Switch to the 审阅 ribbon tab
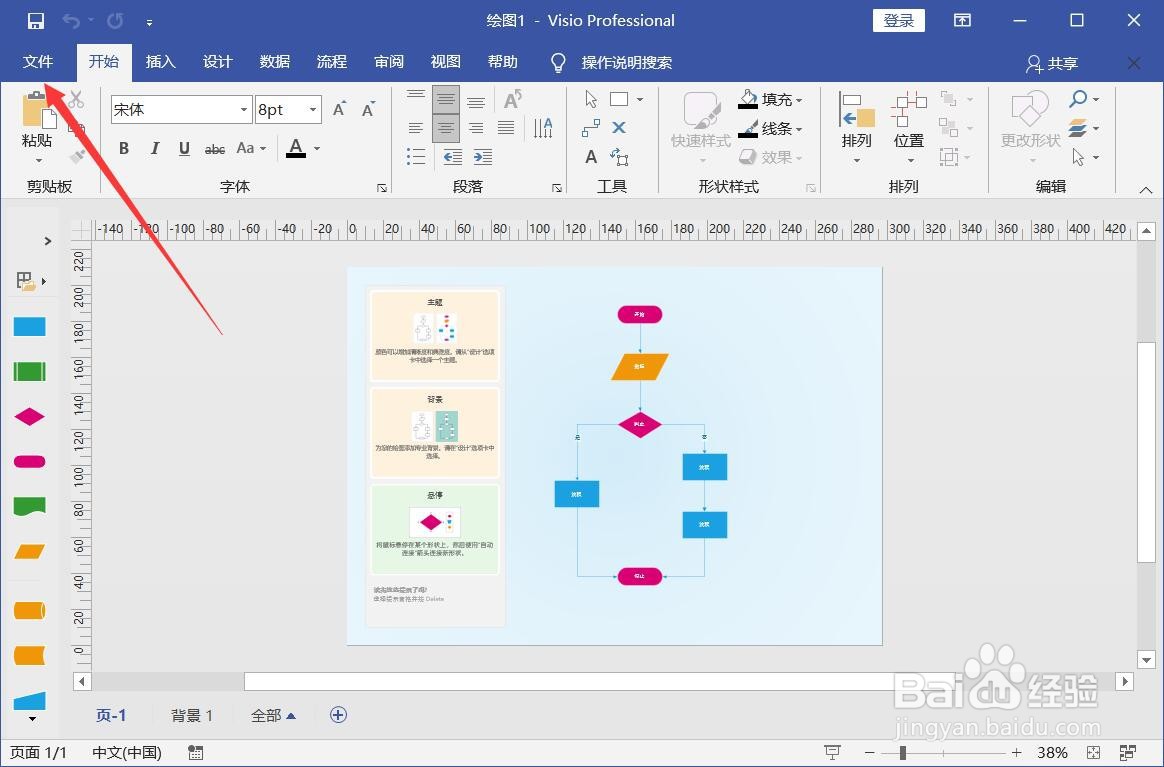Viewport: 1164px width, 767px height. pyautogui.click(x=389, y=62)
